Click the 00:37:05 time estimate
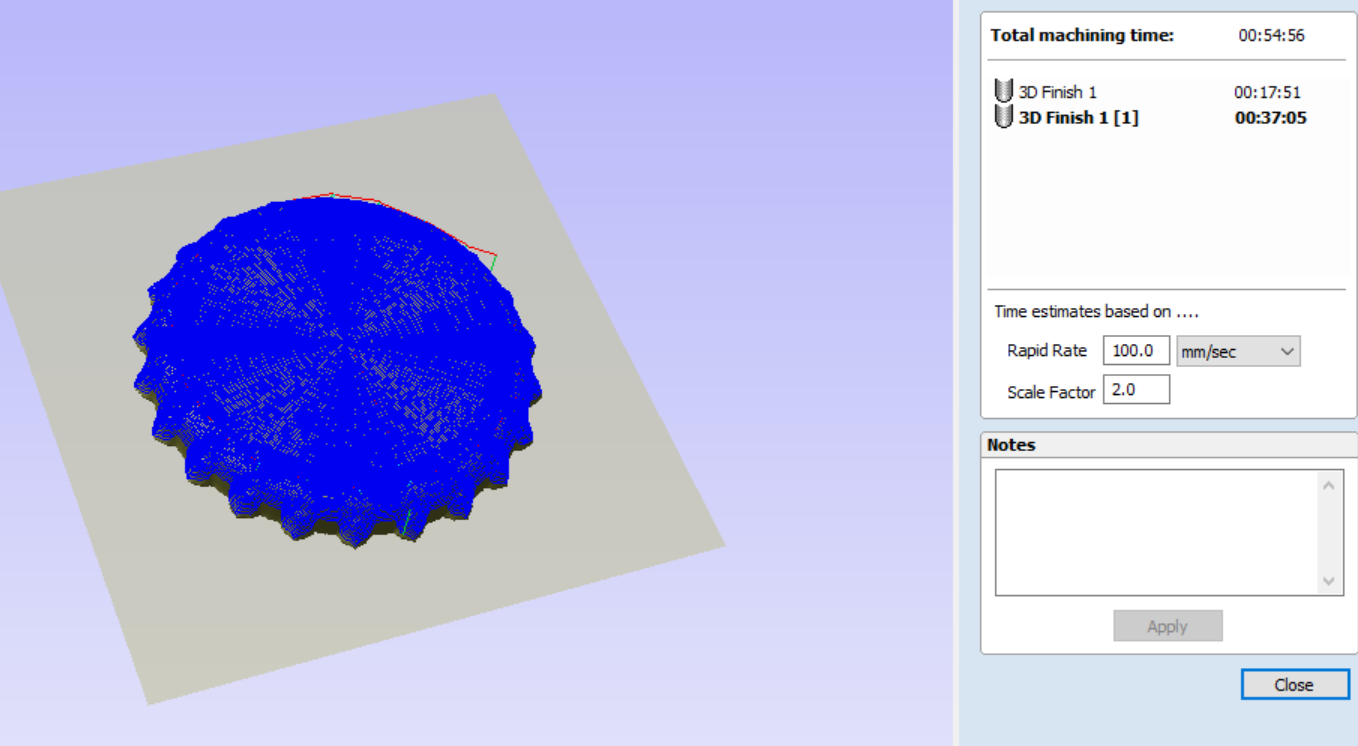1358x746 pixels. pyautogui.click(x=1270, y=118)
